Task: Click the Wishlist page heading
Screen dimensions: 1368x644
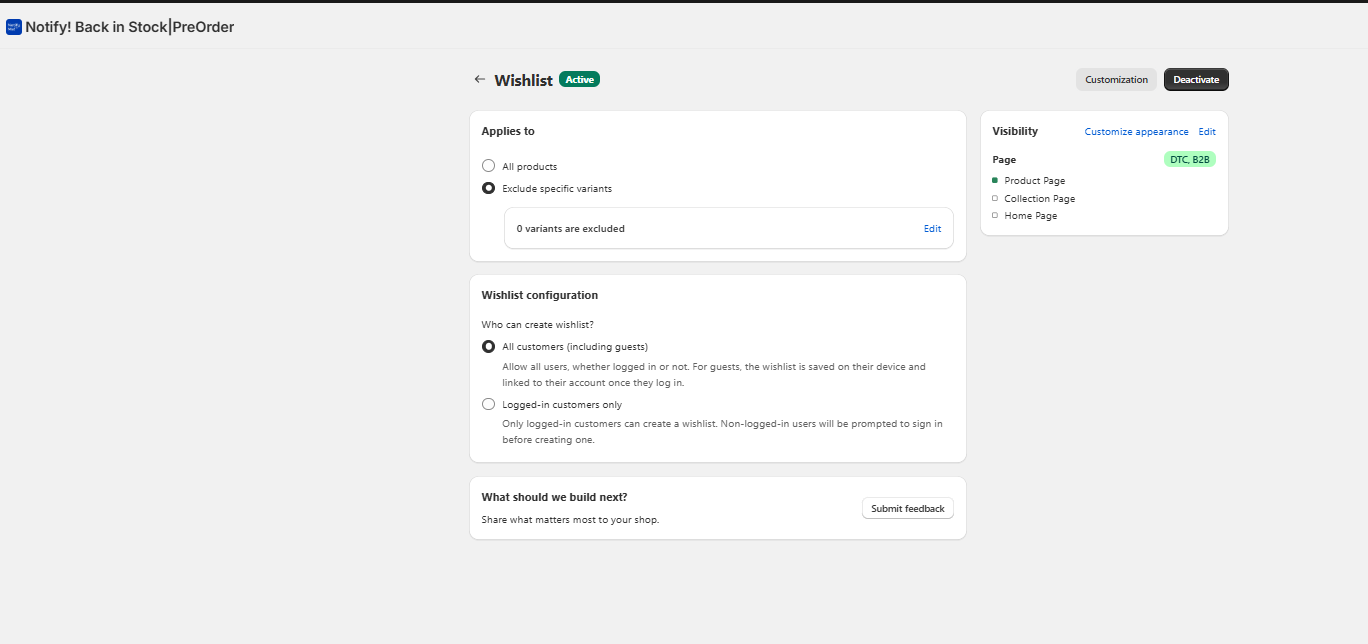Action: click(523, 80)
